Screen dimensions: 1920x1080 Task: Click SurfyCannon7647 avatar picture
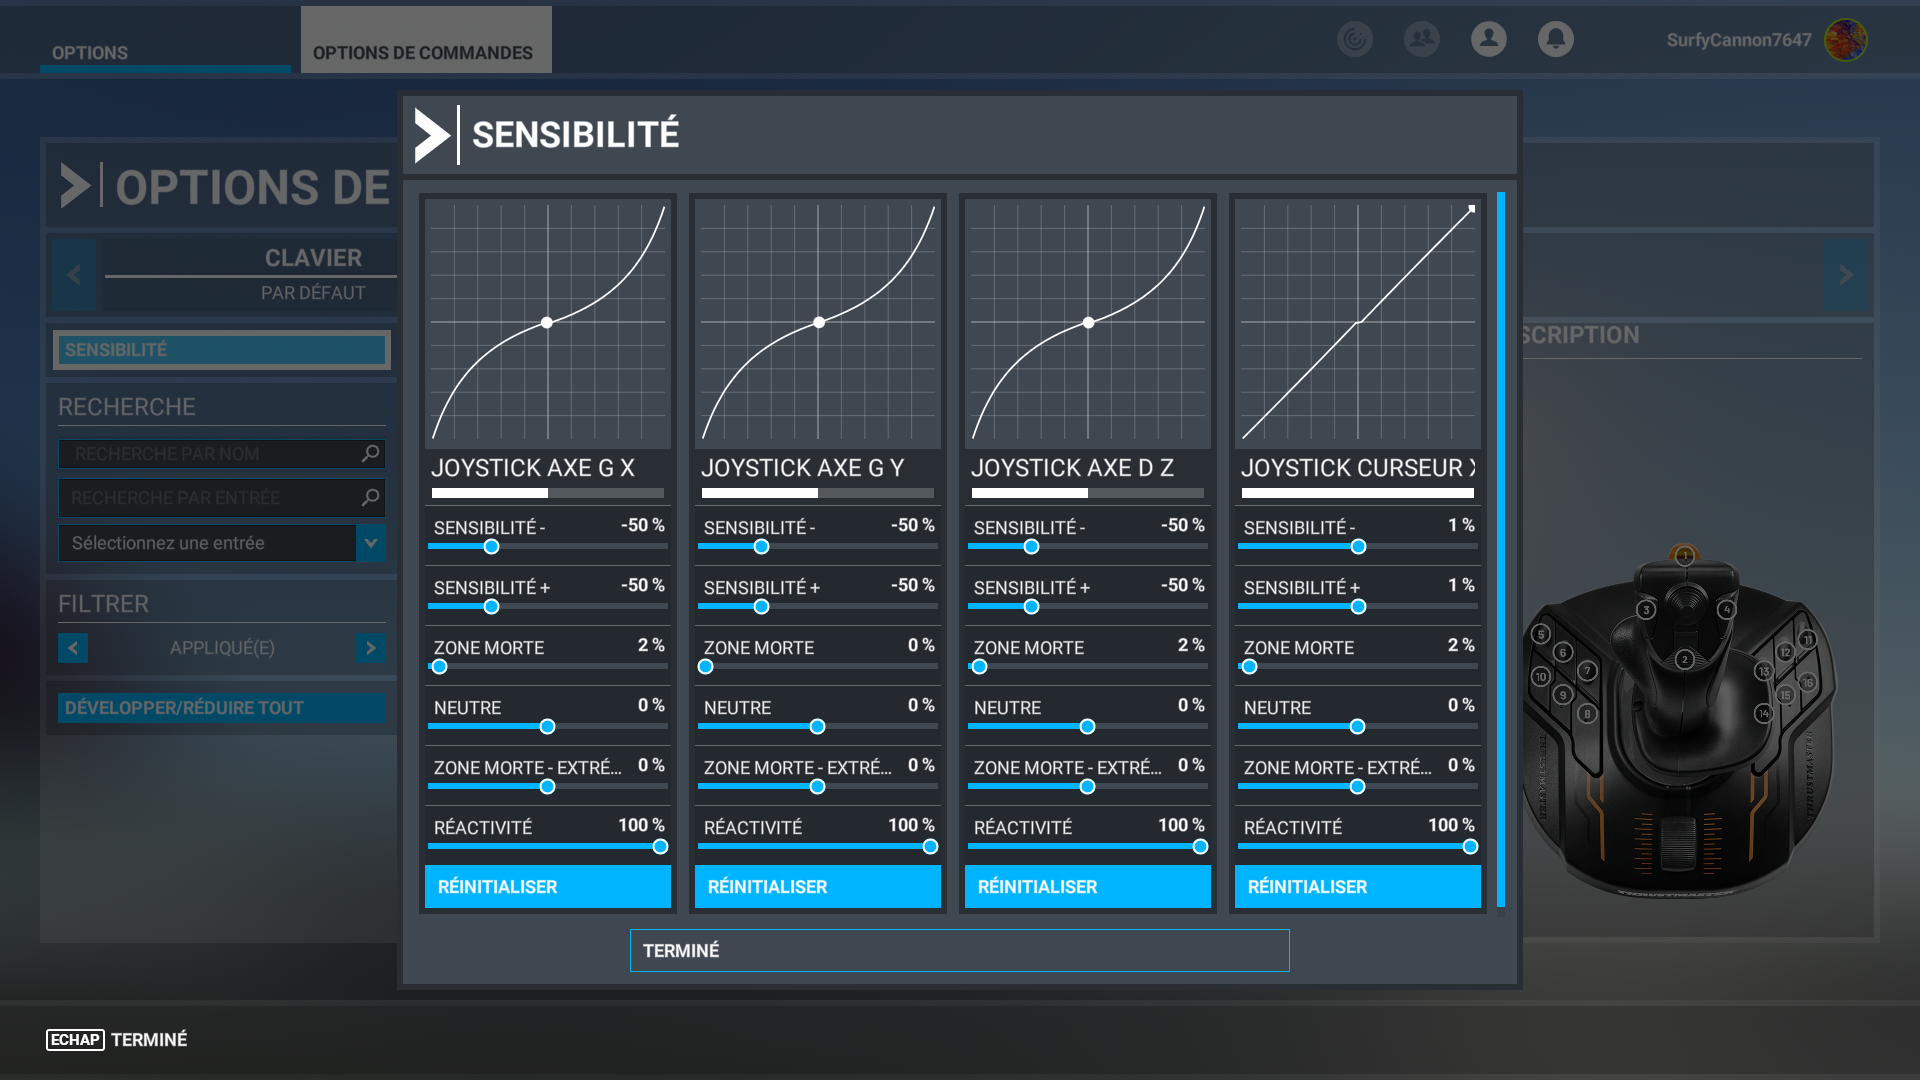[x=1845, y=40]
